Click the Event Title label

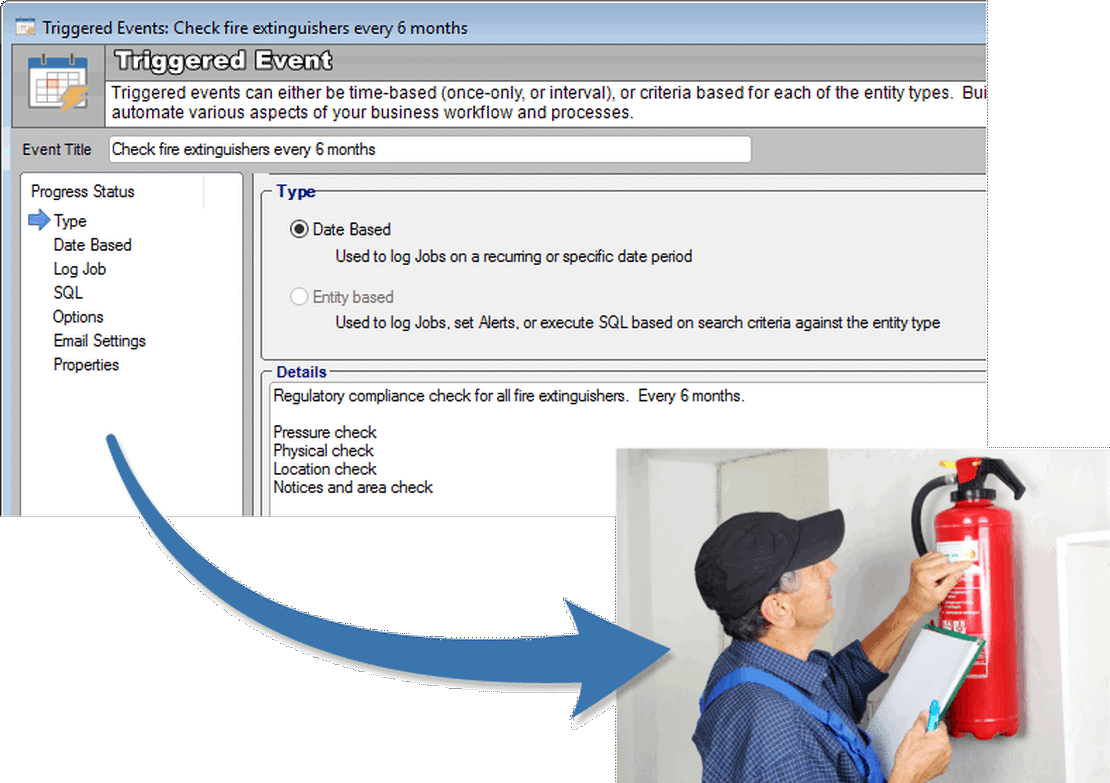[x=57, y=150]
